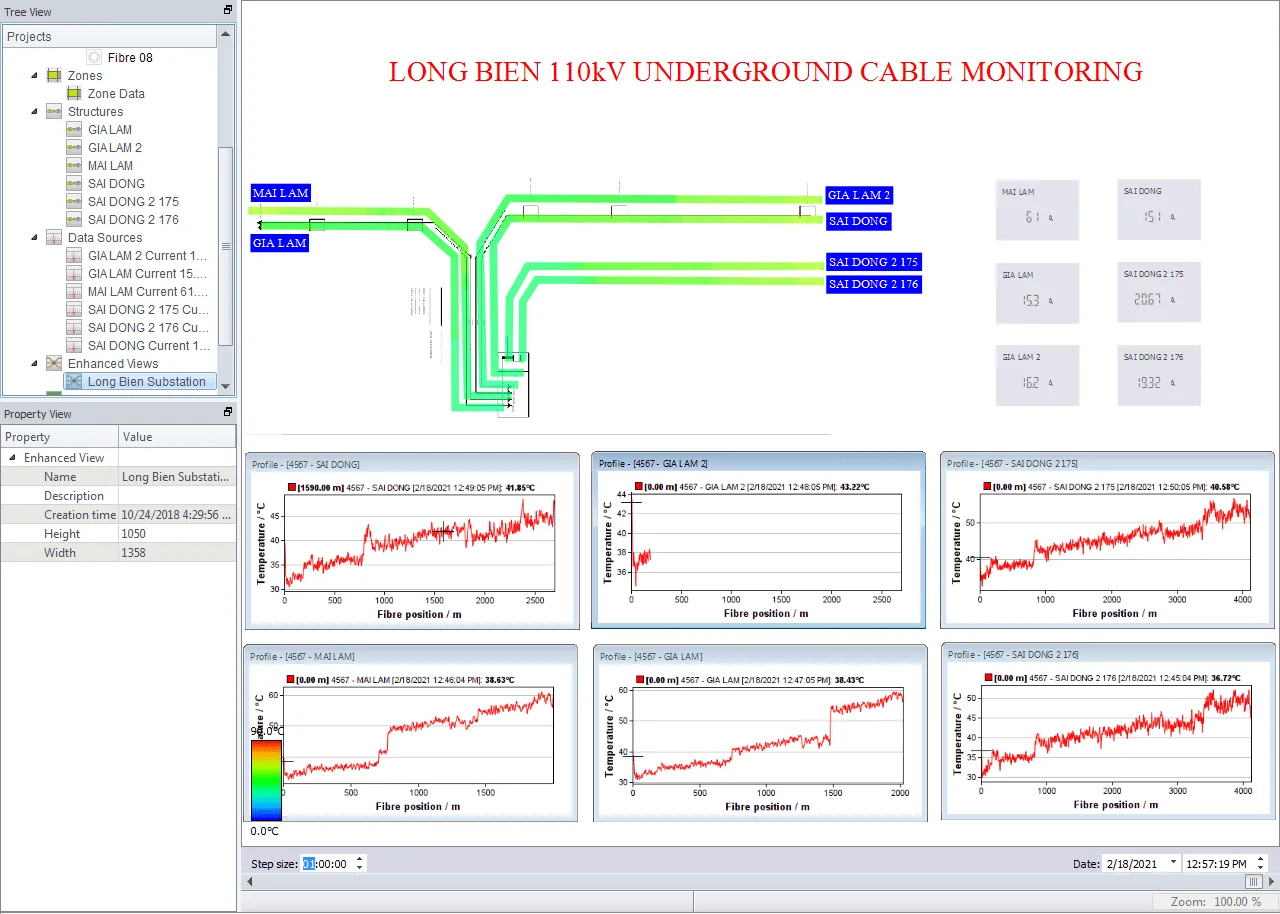1280x914 pixels.
Task: Click the SAI DONG 2 176 structure icon
Action: [74, 220]
